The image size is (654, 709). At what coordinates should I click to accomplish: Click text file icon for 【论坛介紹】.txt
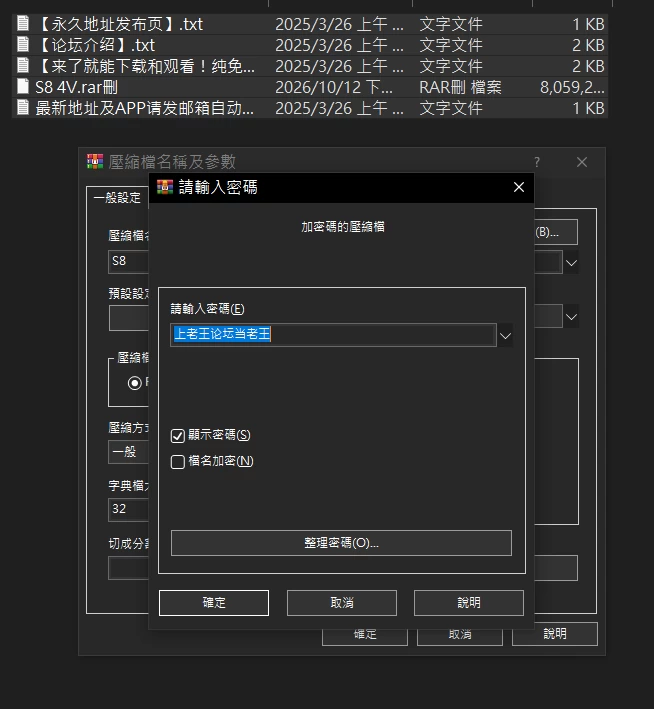(23, 44)
